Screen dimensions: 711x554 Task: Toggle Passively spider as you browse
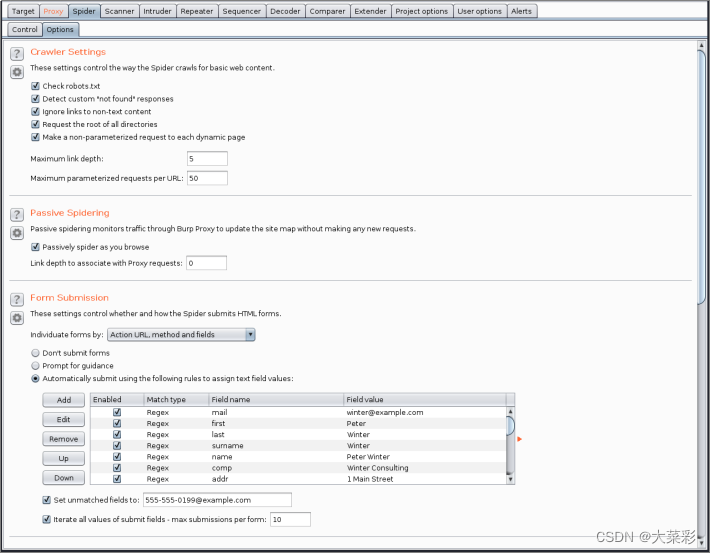coord(35,247)
